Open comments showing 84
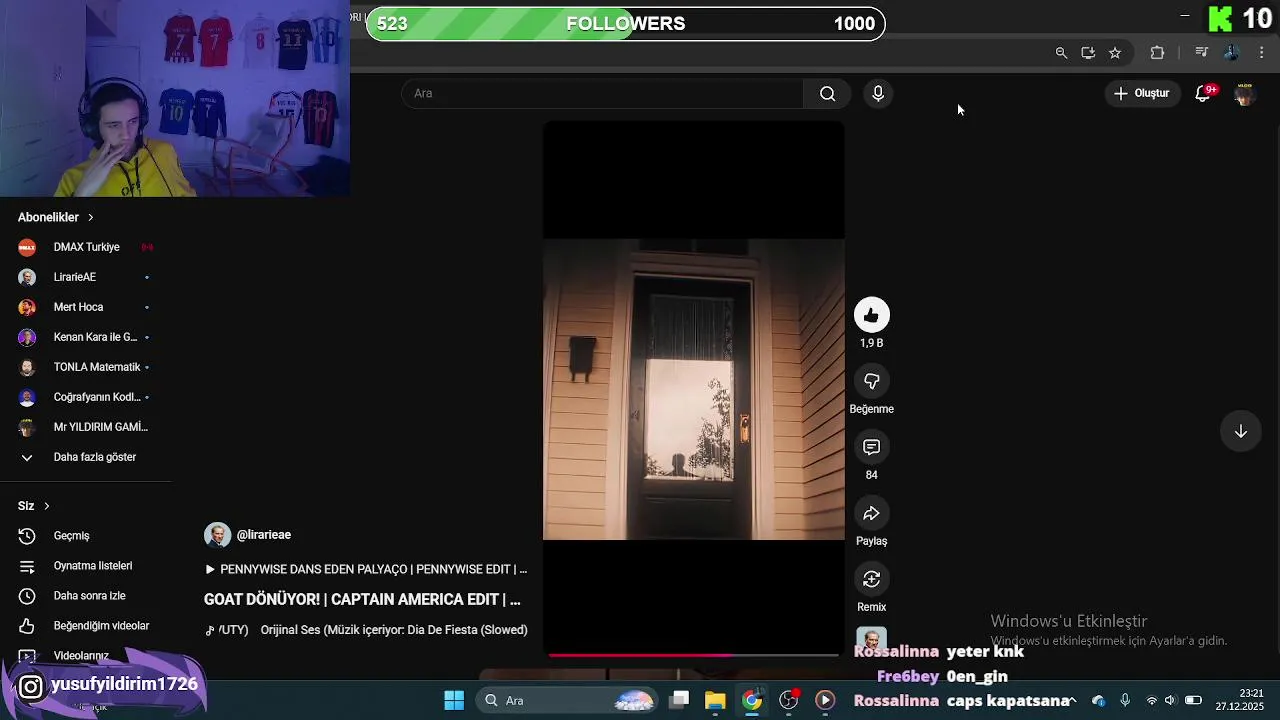The image size is (1280, 720). [x=871, y=447]
